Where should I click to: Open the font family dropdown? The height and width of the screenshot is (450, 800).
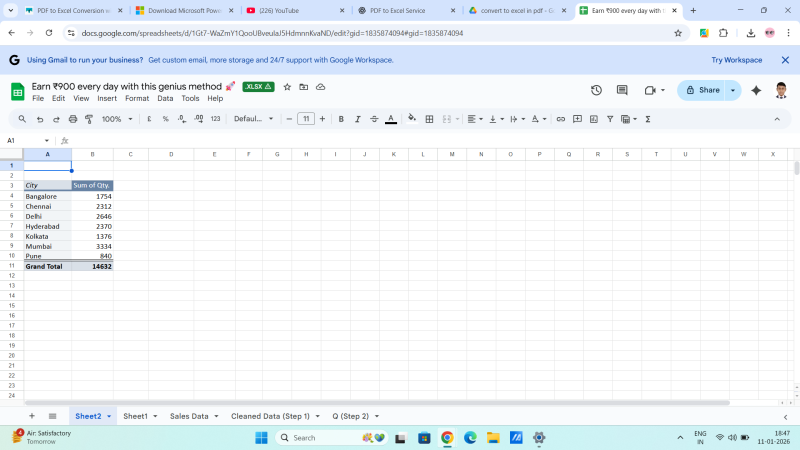(252, 119)
